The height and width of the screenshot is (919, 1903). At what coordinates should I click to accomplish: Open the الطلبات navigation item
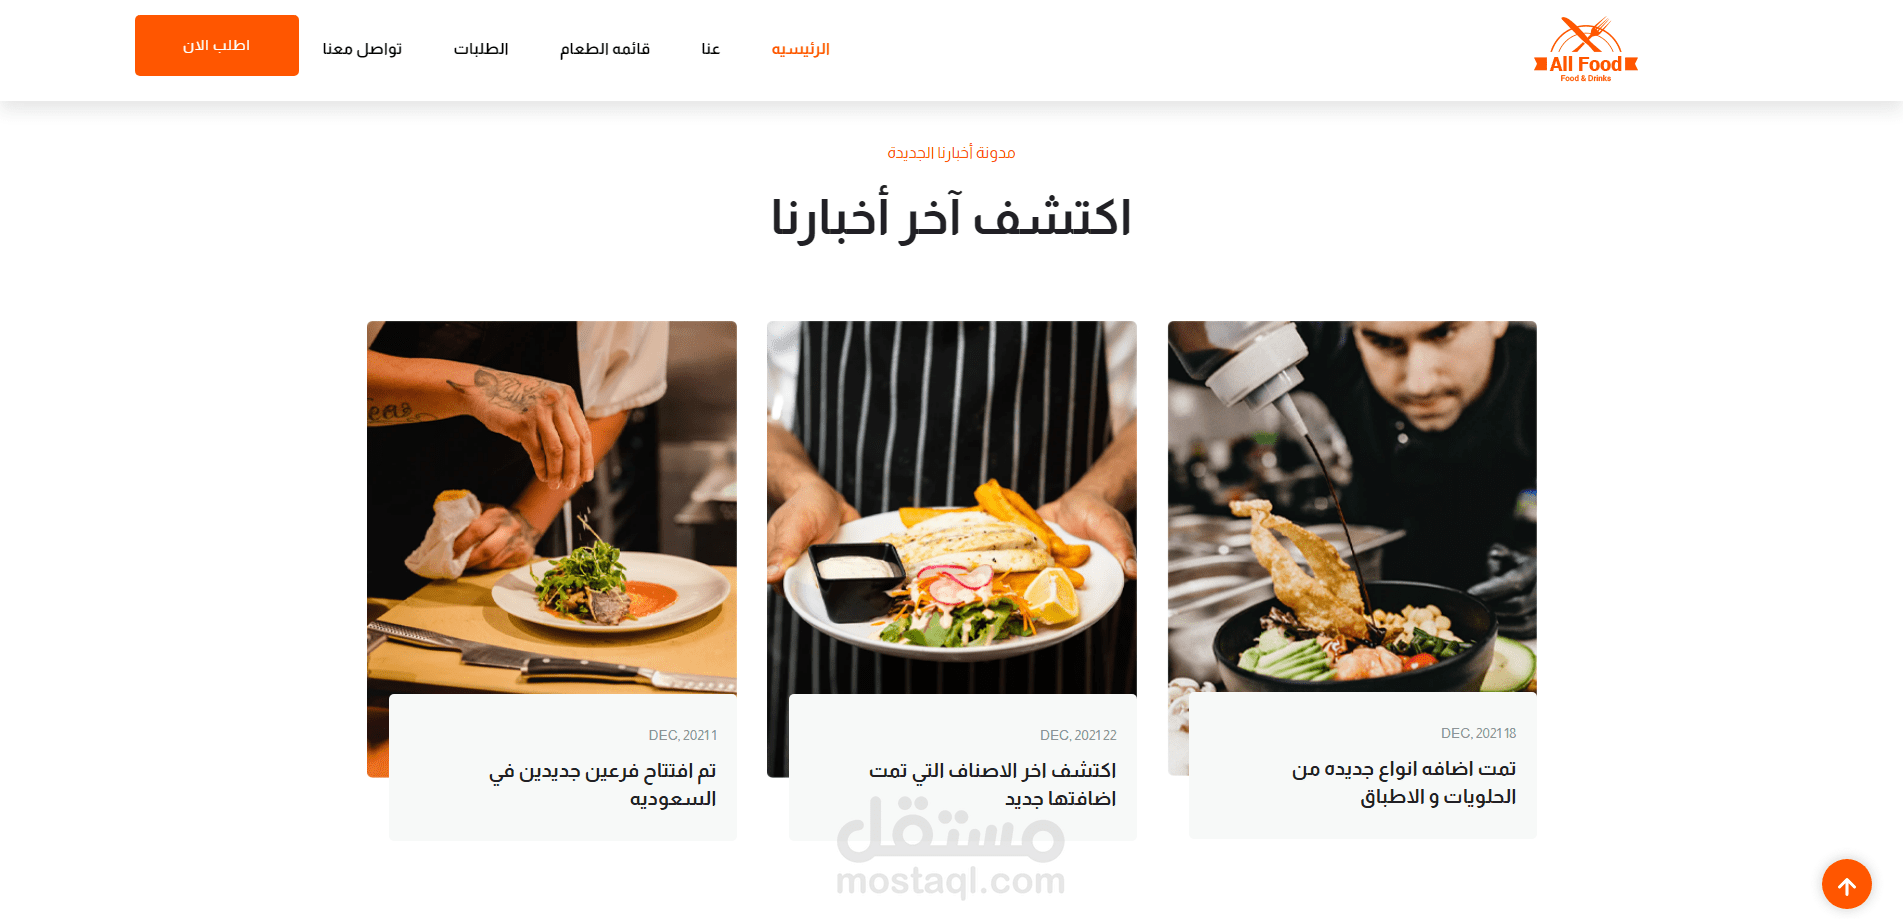pos(481,49)
